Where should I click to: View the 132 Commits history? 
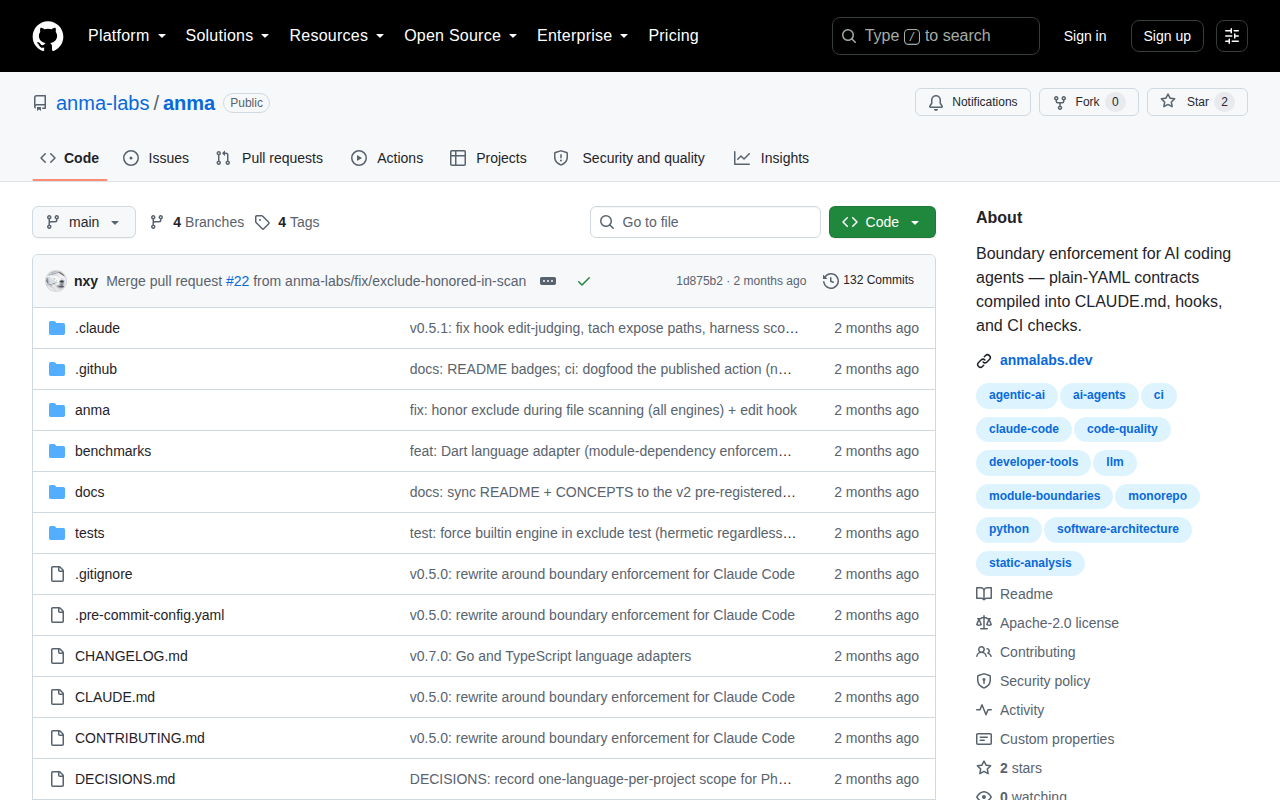coord(868,281)
